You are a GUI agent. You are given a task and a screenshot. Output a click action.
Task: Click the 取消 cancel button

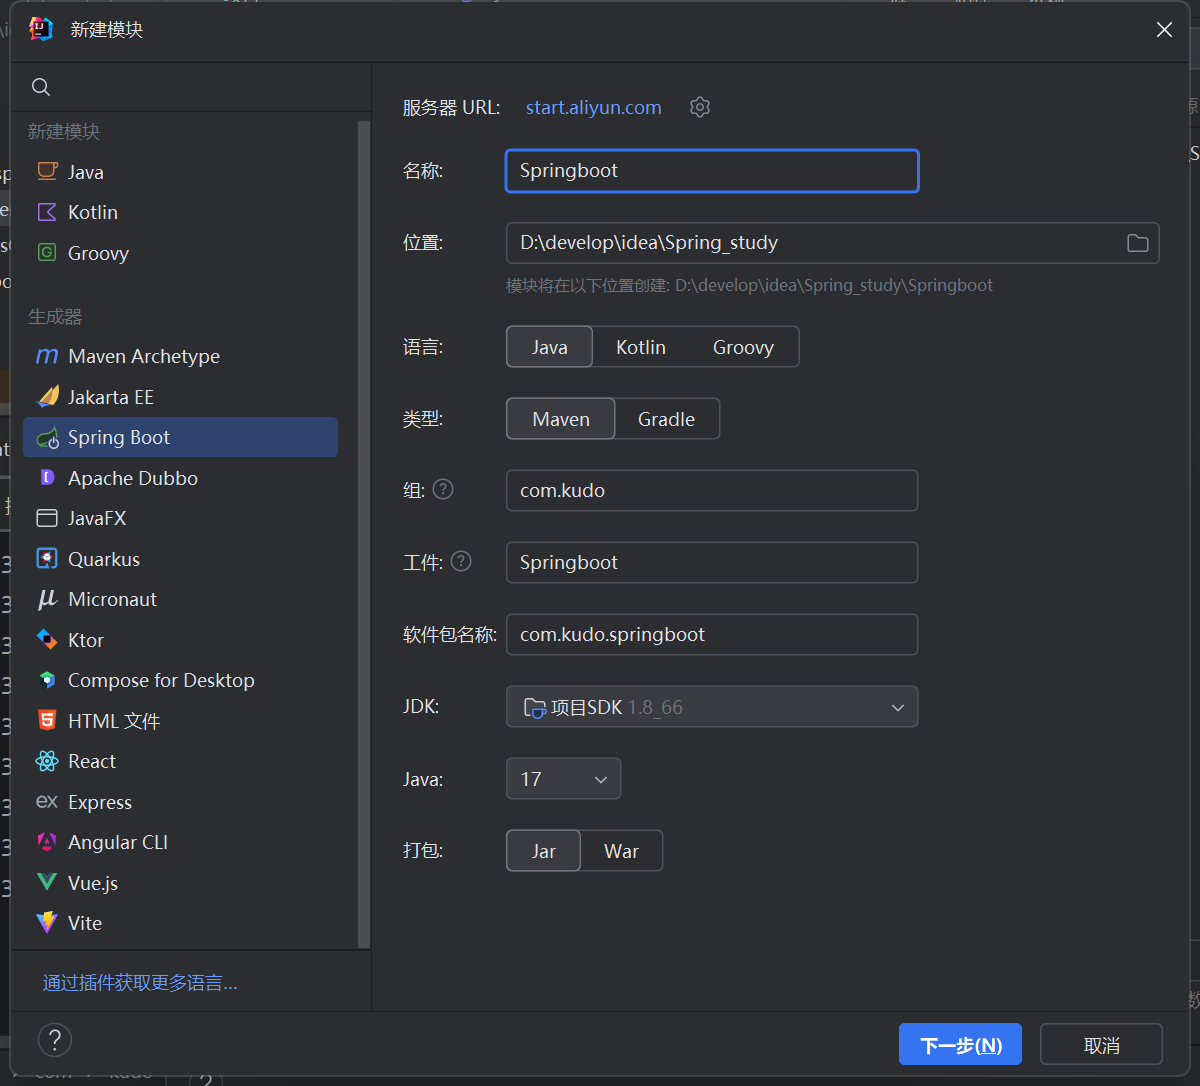click(x=1101, y=1045)
